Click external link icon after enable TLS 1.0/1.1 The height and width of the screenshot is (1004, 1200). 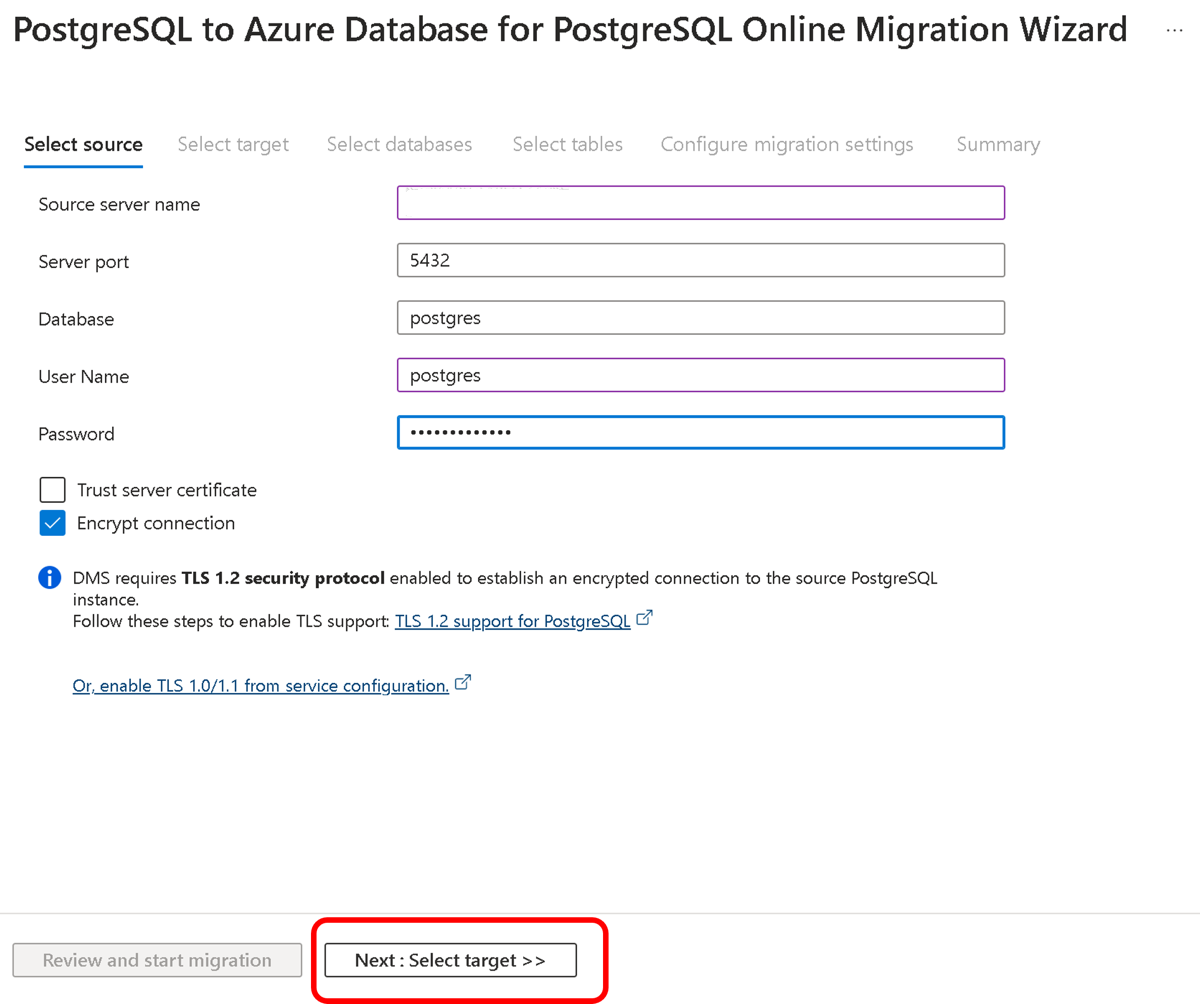coord(463,684)
